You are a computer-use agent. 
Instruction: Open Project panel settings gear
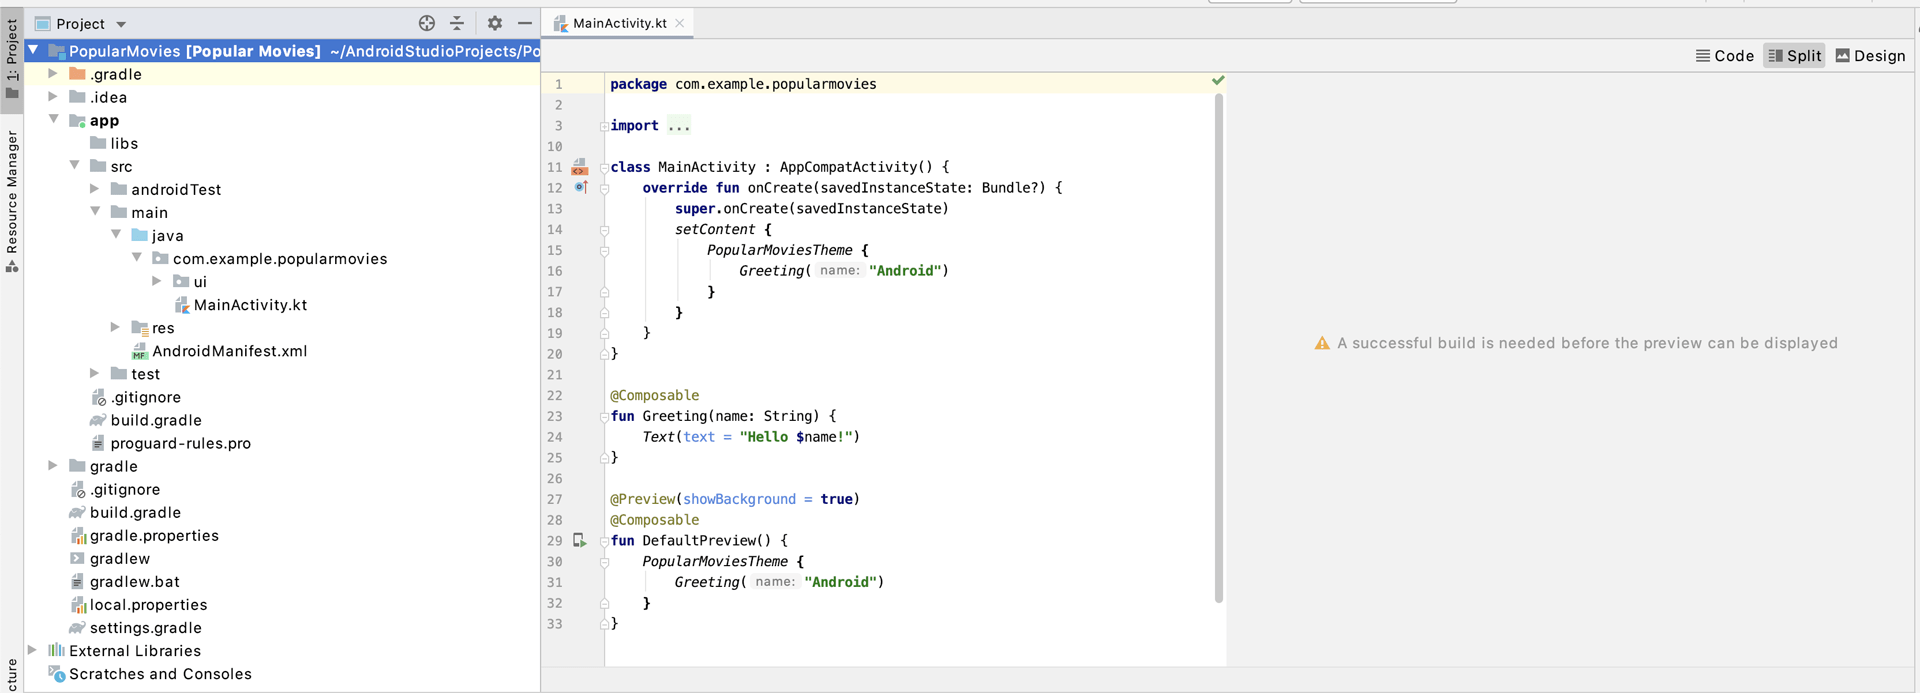[495, 23]
